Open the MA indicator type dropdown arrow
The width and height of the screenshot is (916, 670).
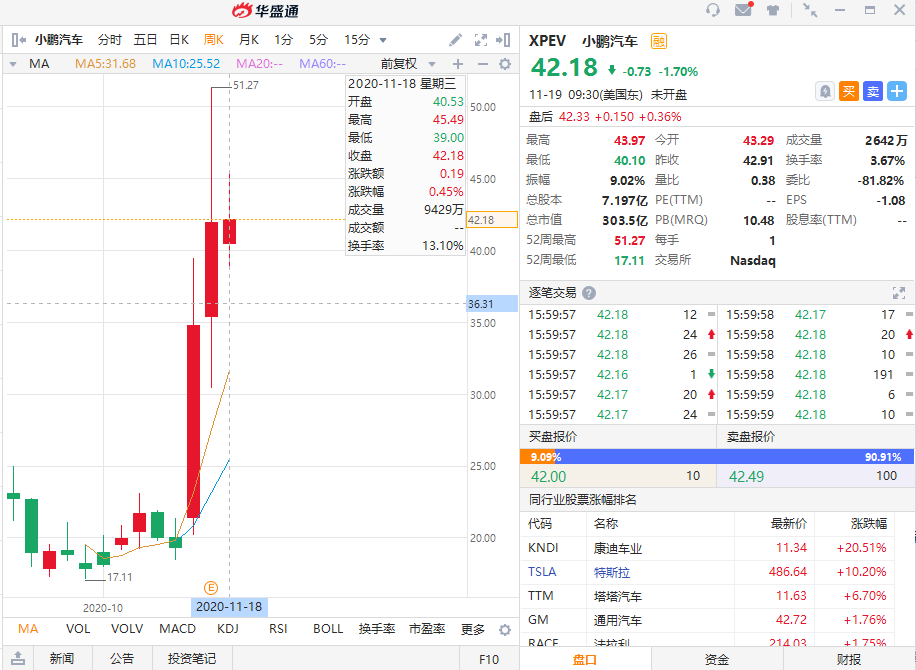coord(13,64)
